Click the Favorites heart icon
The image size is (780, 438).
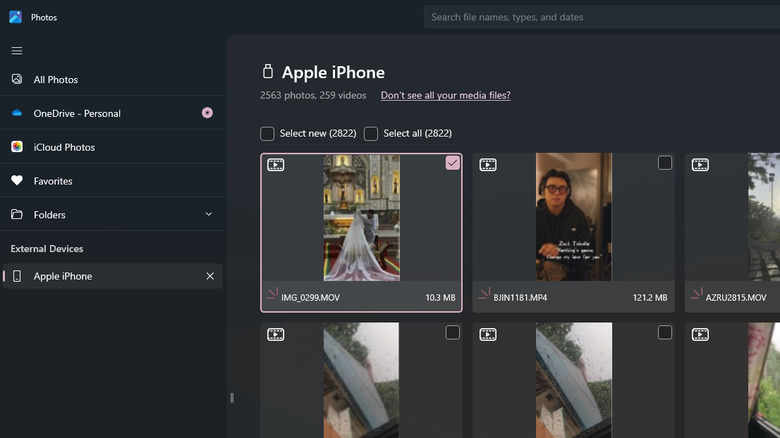pos(17,181)
